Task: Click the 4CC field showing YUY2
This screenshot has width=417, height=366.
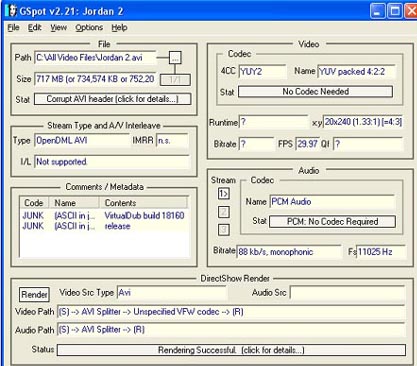Action: 262,72
